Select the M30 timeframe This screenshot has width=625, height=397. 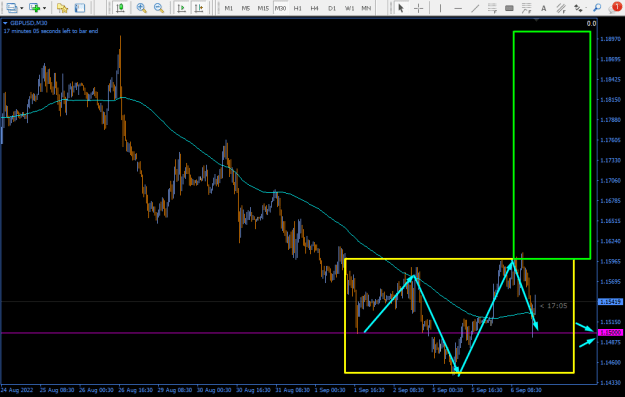point(280,8)
